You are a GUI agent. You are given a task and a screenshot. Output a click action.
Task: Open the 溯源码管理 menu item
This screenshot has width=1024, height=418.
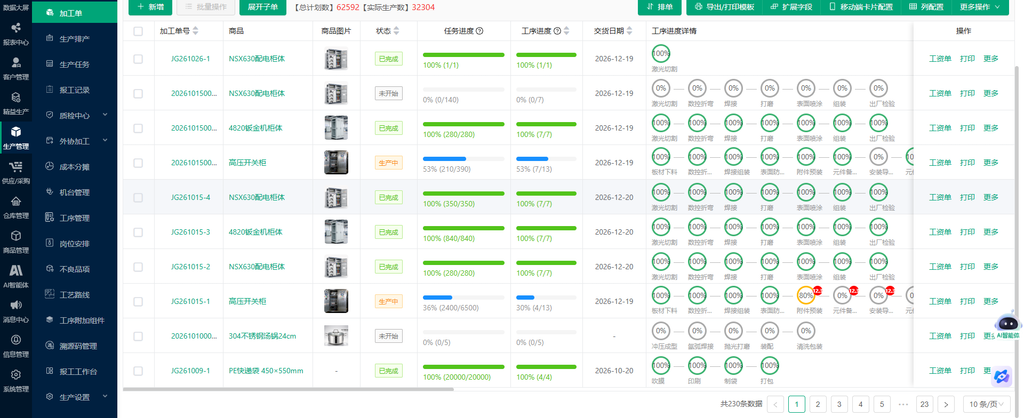point(74,346)
